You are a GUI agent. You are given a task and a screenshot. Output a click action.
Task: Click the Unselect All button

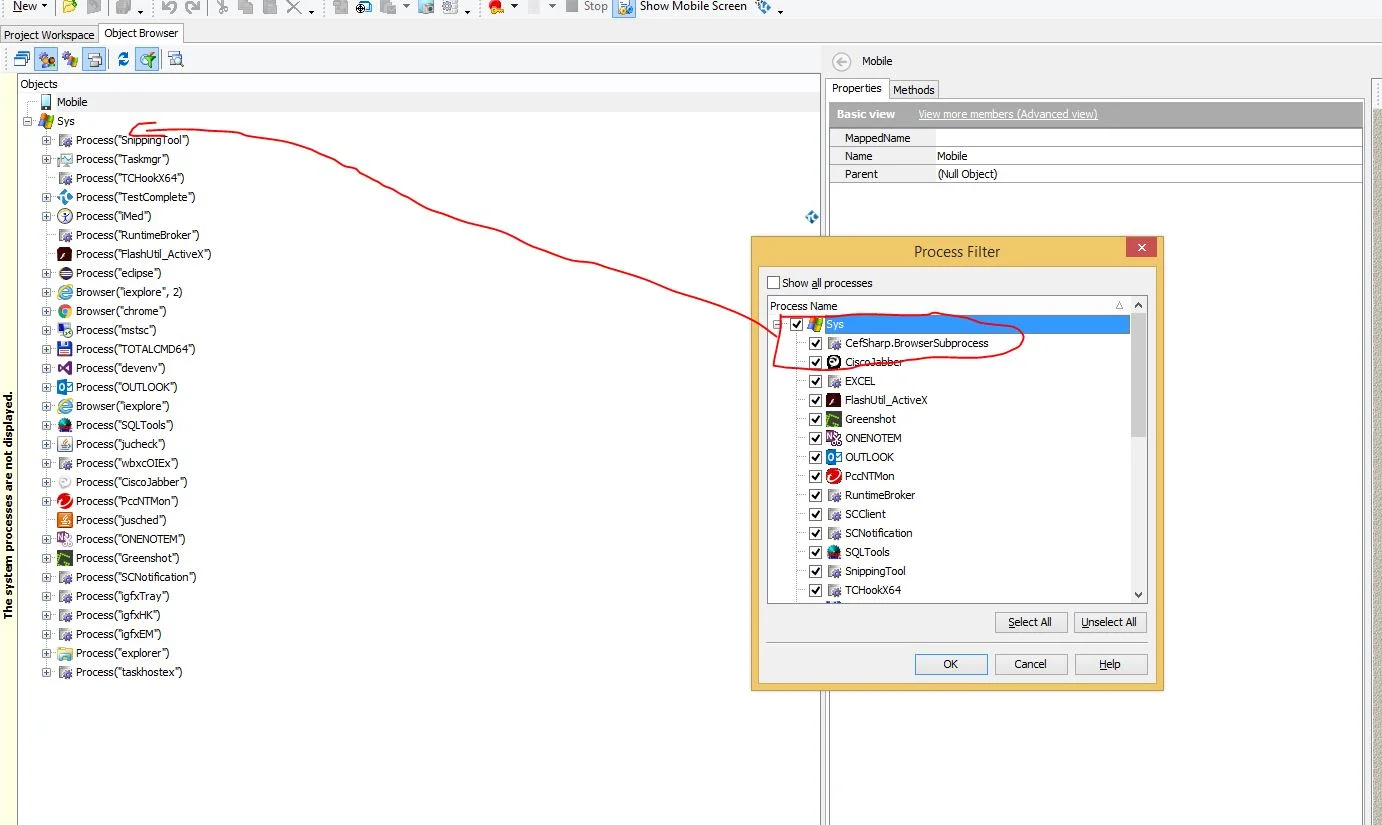[x=1110, y=622]
